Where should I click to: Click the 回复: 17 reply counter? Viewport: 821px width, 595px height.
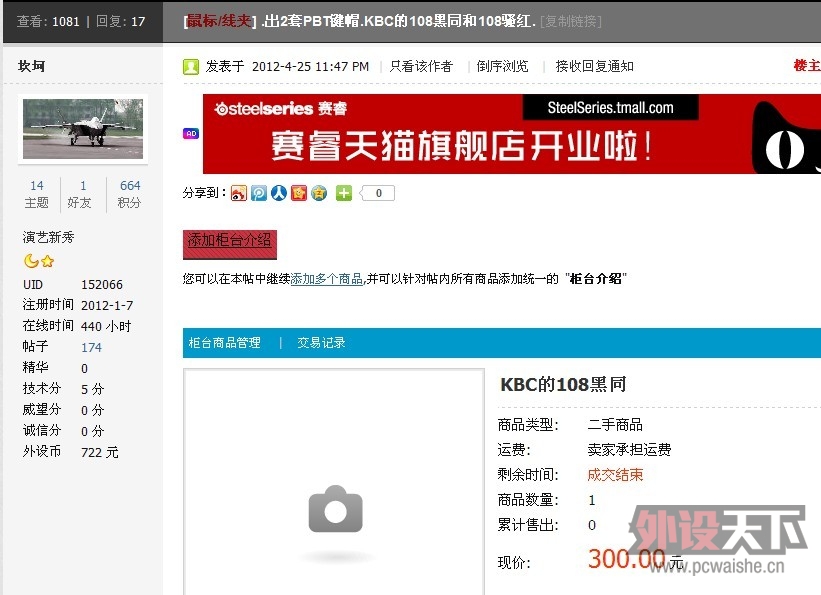120,21
